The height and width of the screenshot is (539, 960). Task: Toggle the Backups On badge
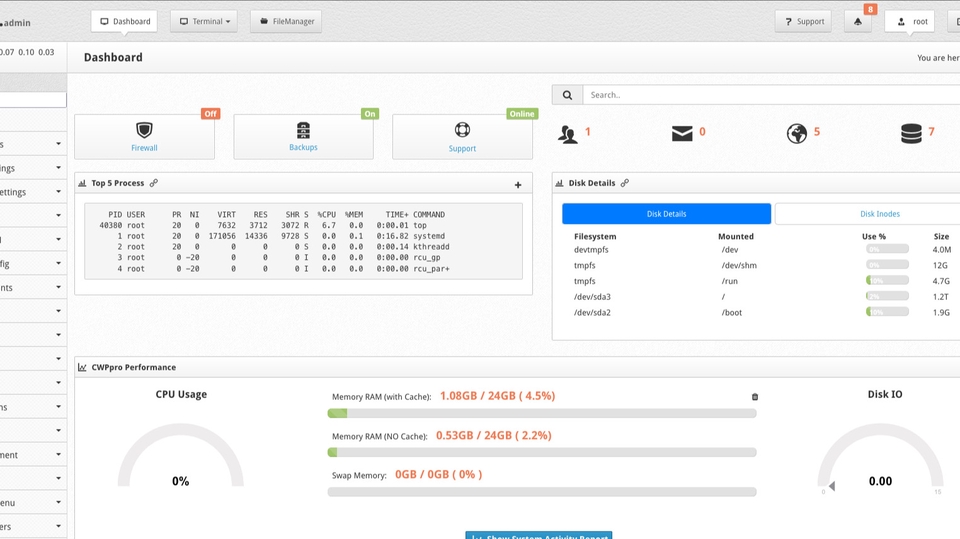pyautogui.click(x=370, y=114)
